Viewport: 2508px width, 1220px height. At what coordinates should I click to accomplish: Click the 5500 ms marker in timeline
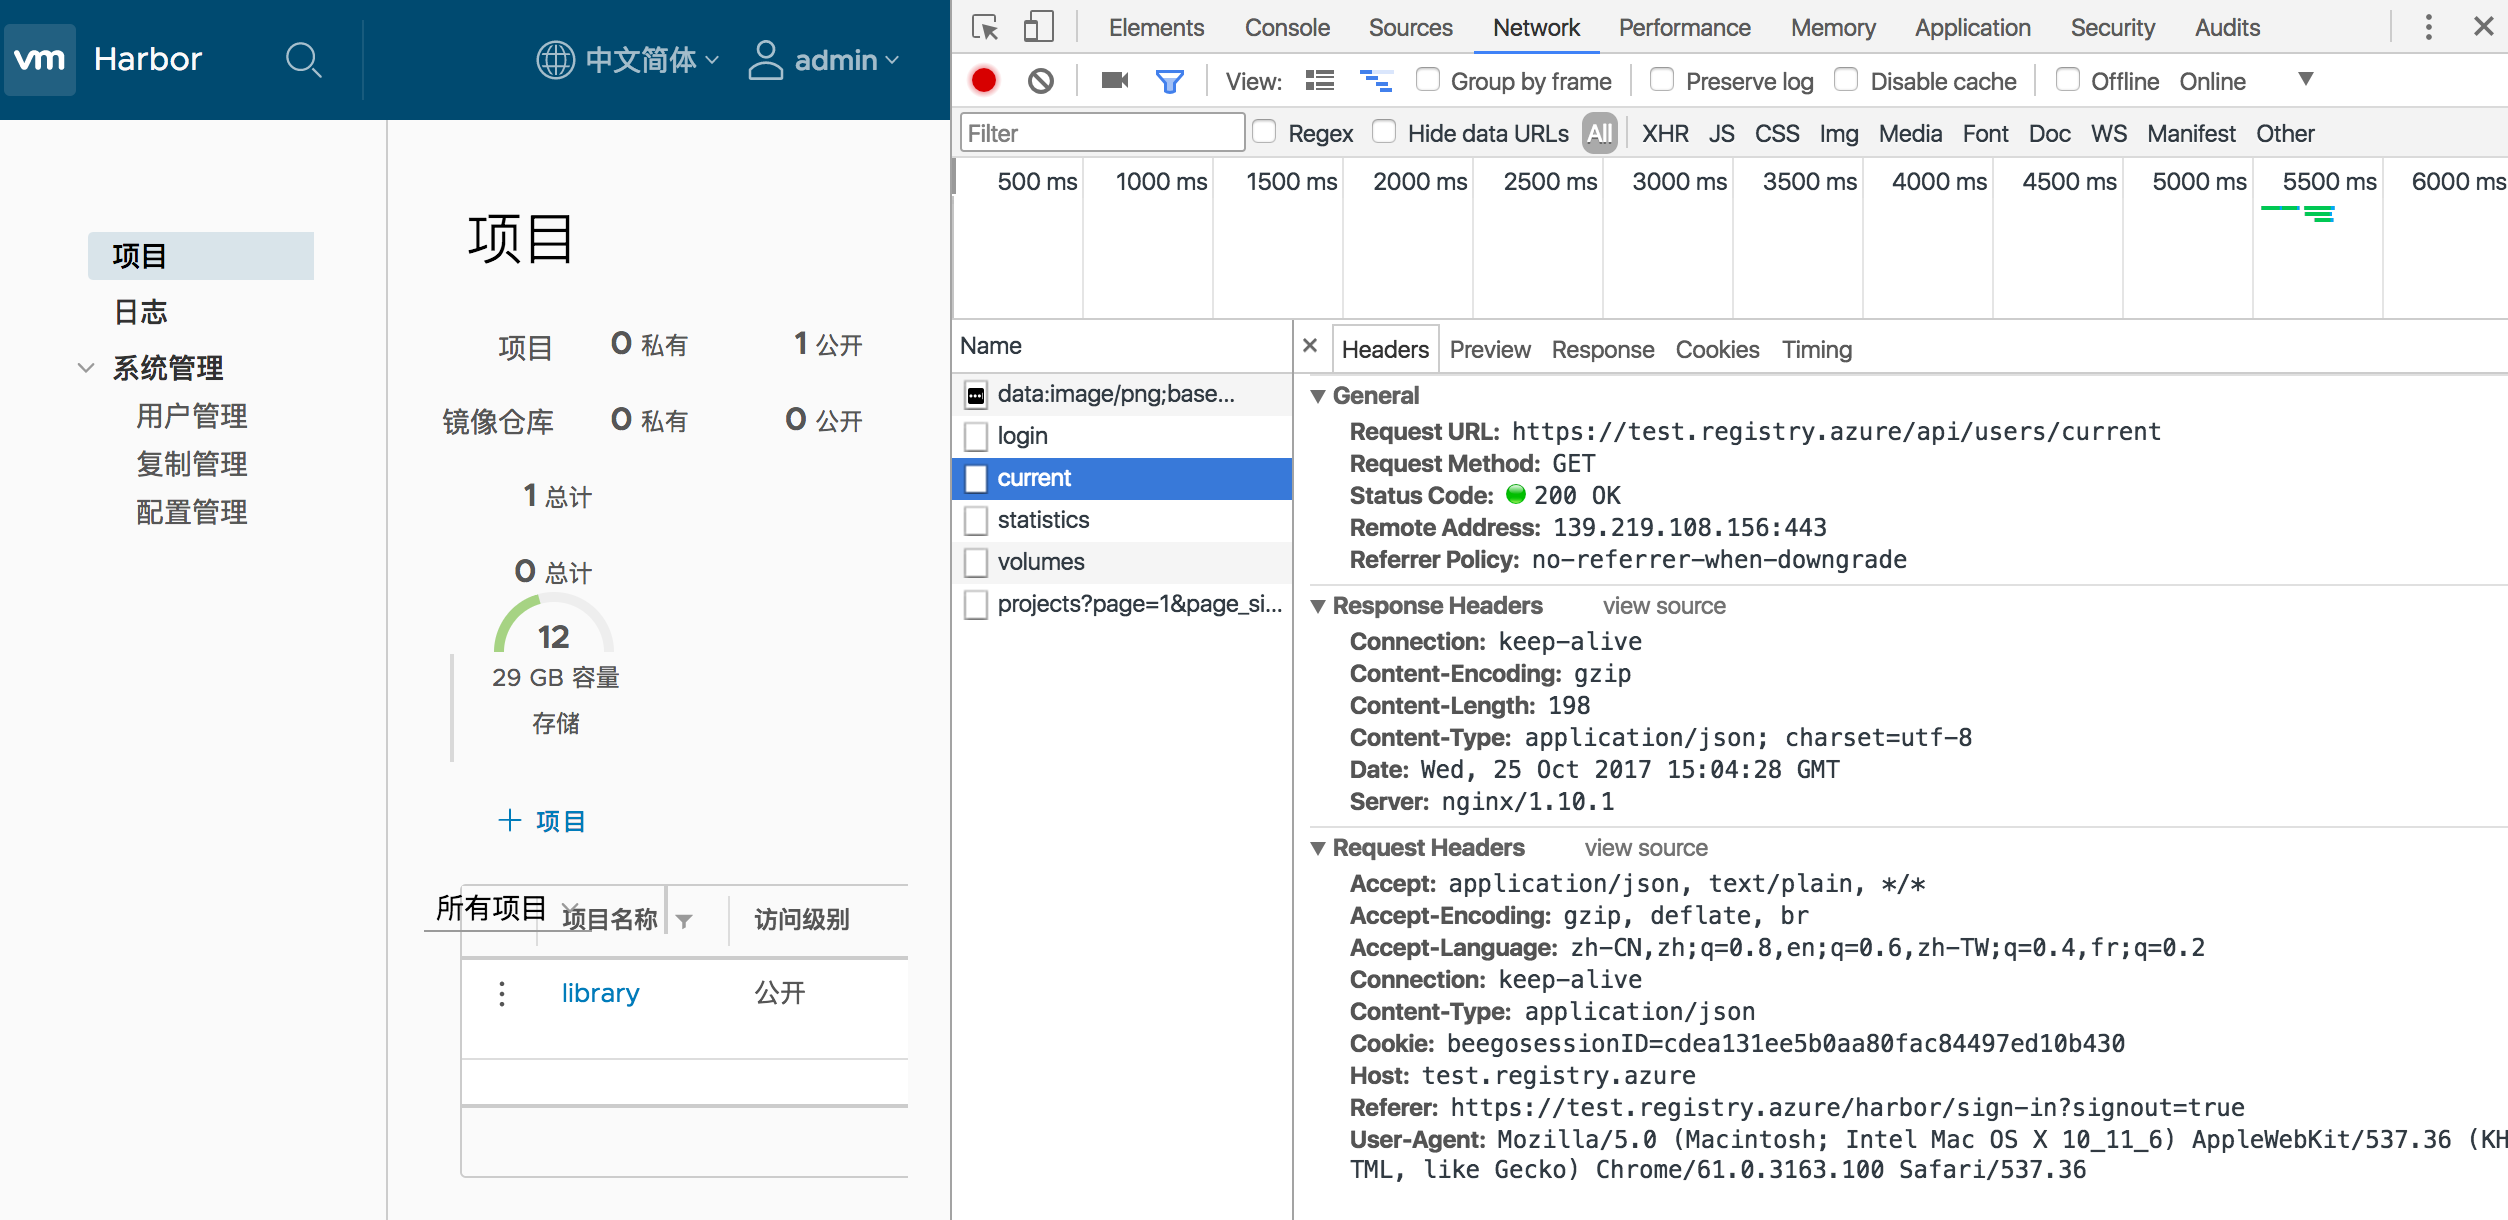[2328, 182]
